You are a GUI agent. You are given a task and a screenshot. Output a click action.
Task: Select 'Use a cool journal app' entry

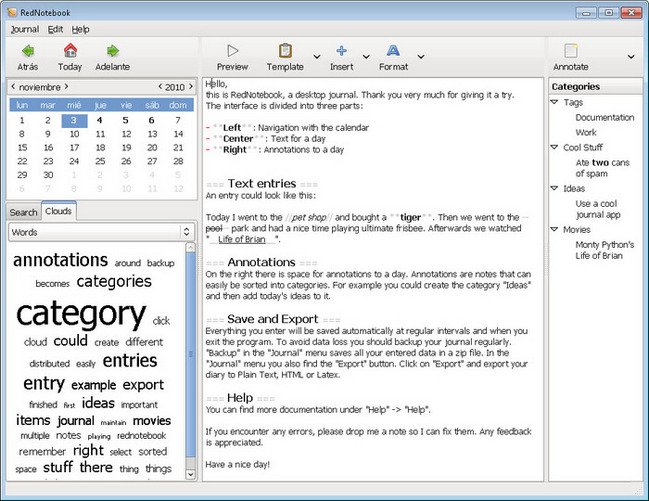pyautogui.click(x=598, y=209)
